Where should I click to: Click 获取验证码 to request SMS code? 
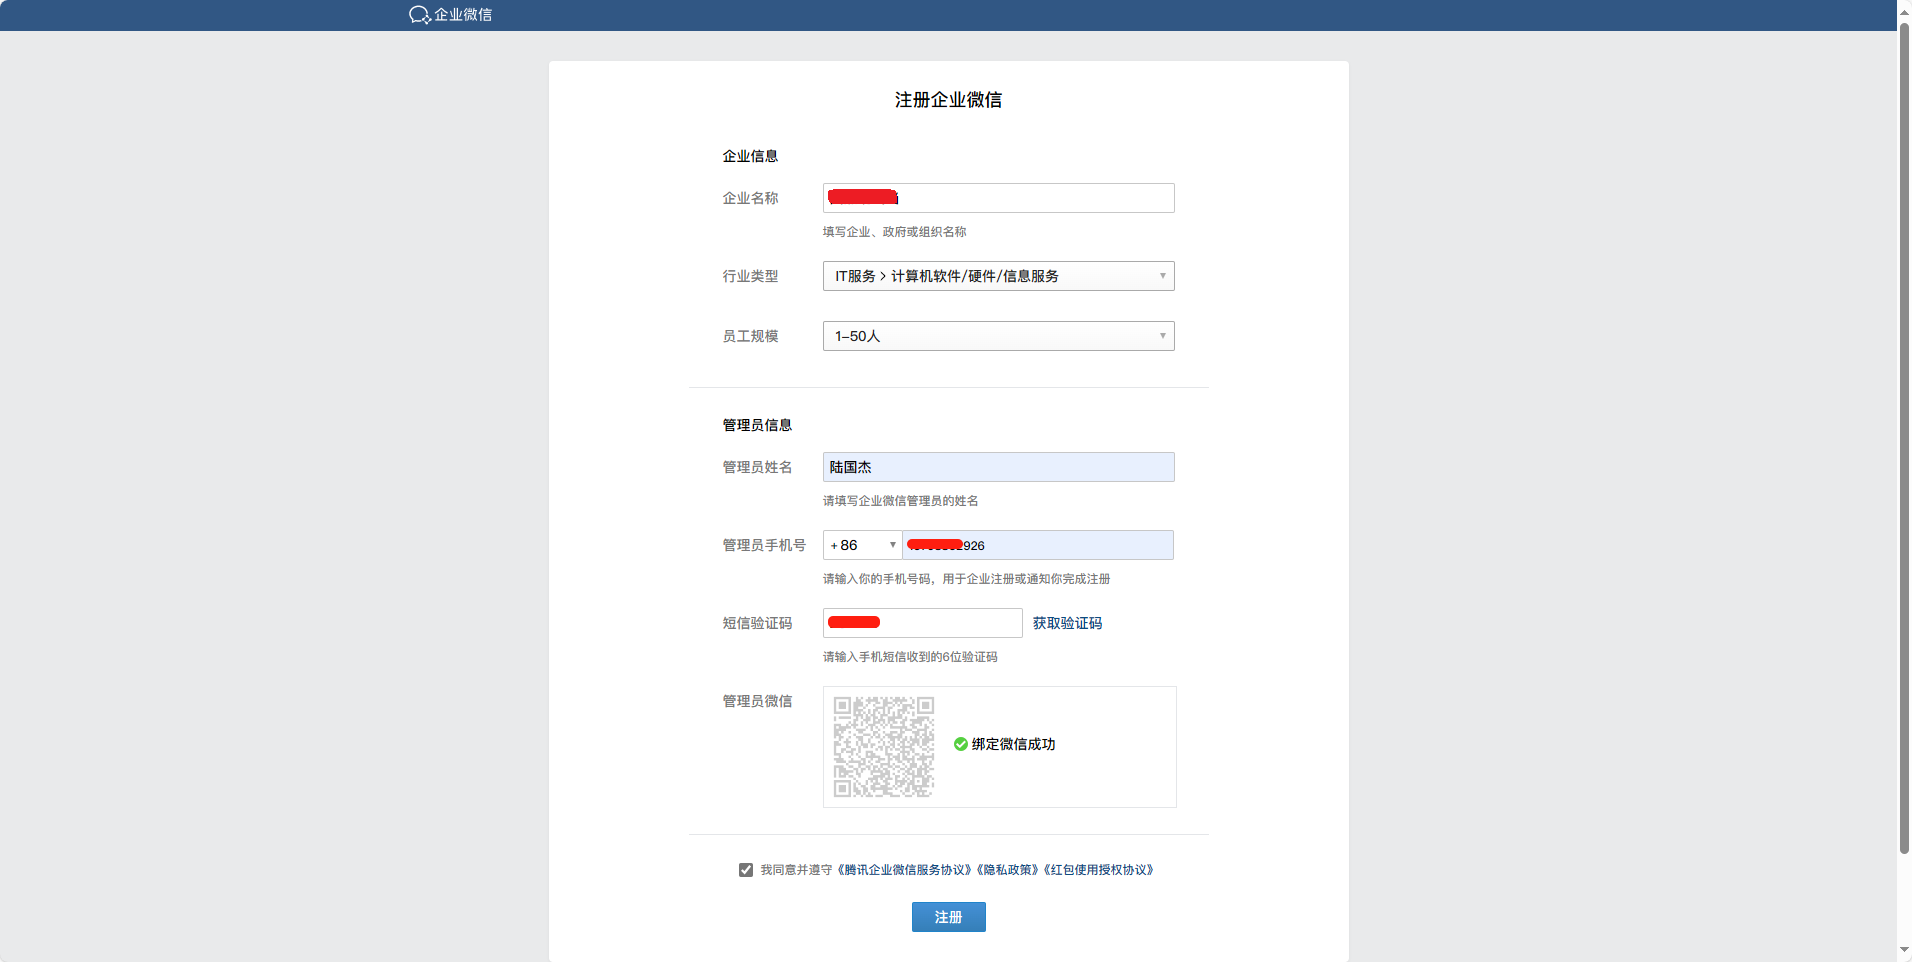1067,623
